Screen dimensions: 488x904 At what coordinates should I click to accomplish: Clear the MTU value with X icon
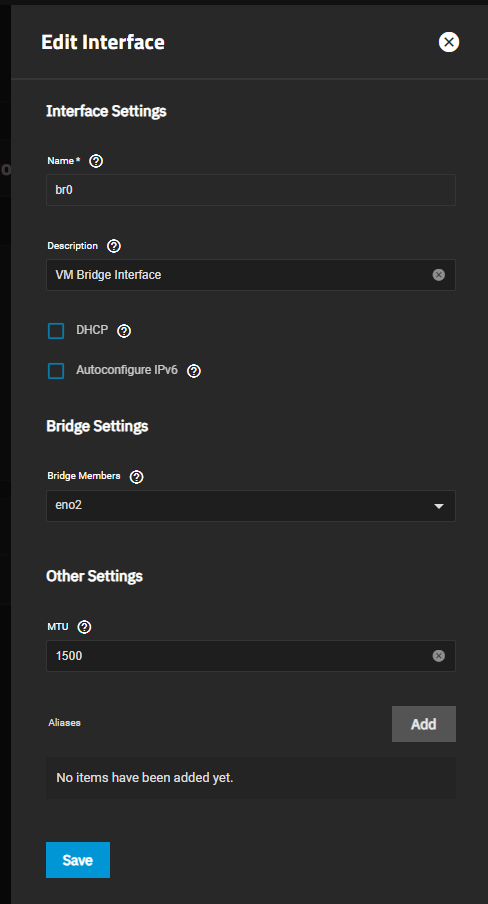[438, 656]
